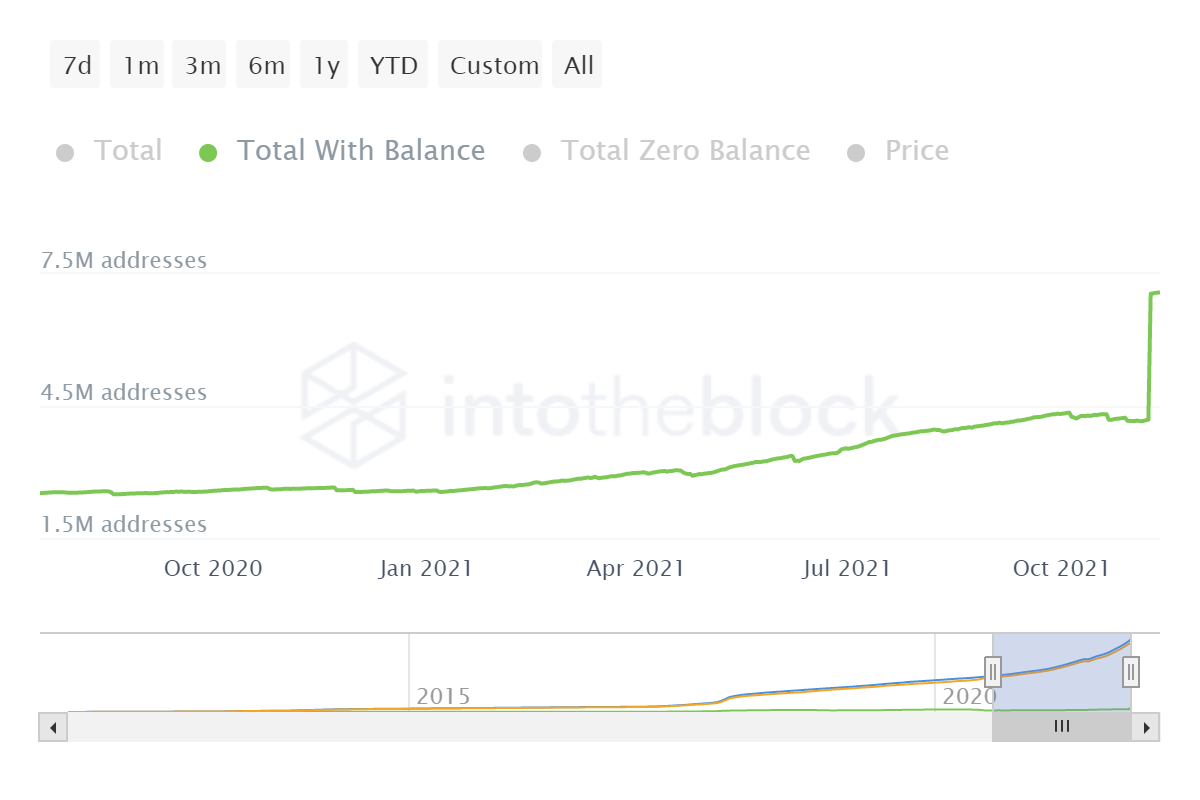
Task: Show the Total Zero Balance line
Action: [x=686, y=150]
